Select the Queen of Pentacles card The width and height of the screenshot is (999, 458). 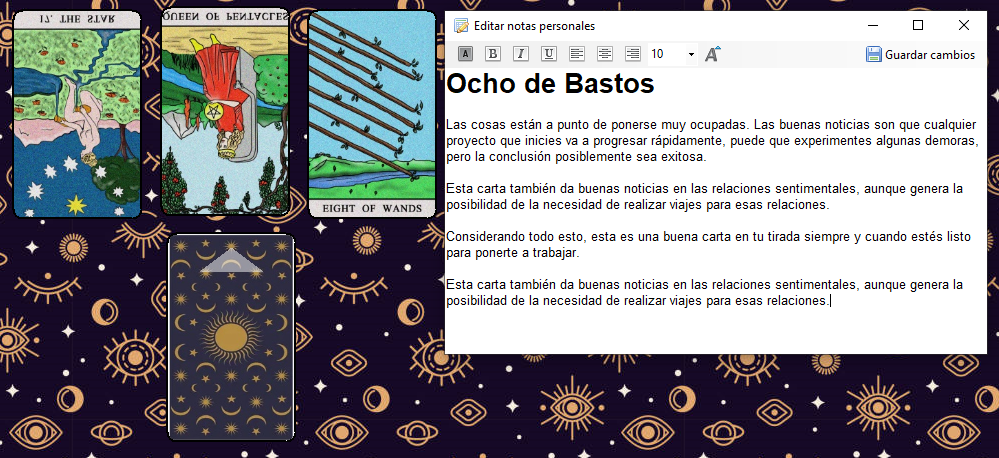coord(226,111)
